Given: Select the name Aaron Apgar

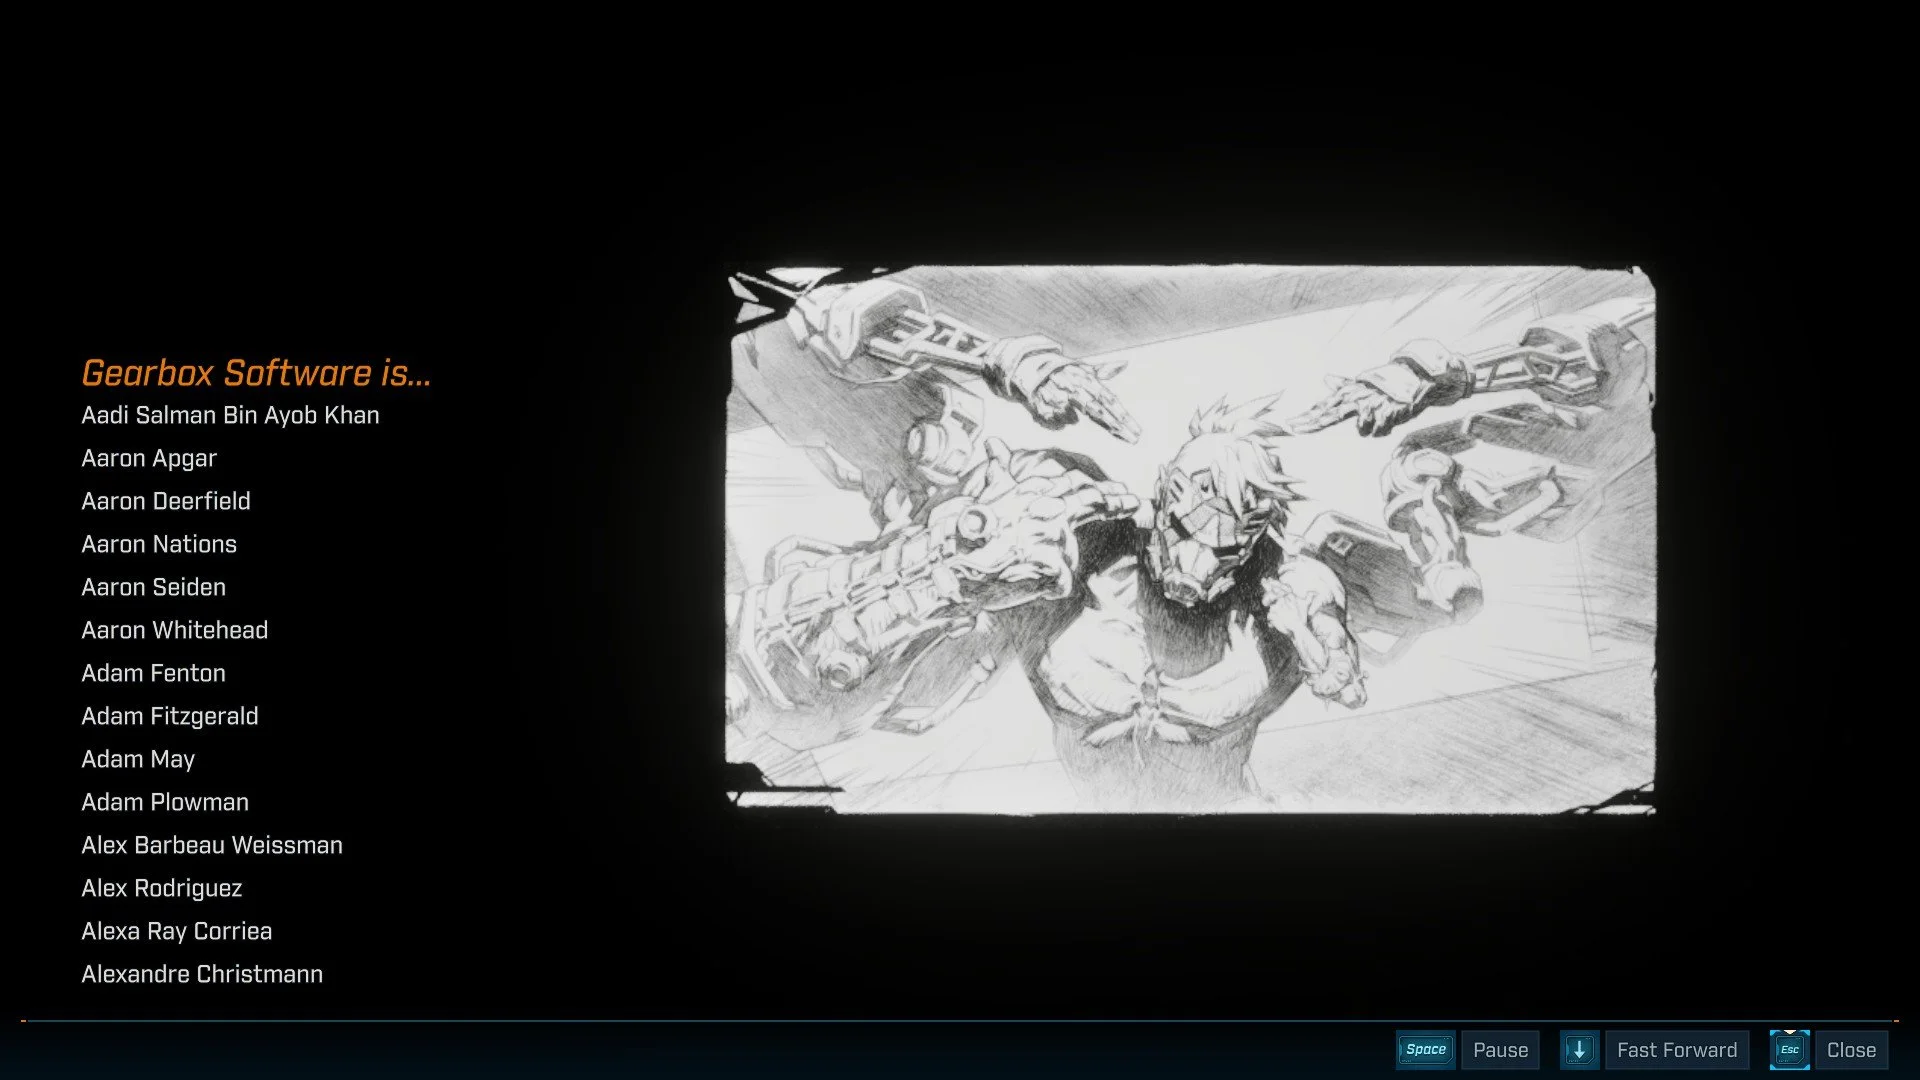Looking at the screenshot, I should (149, 458).
